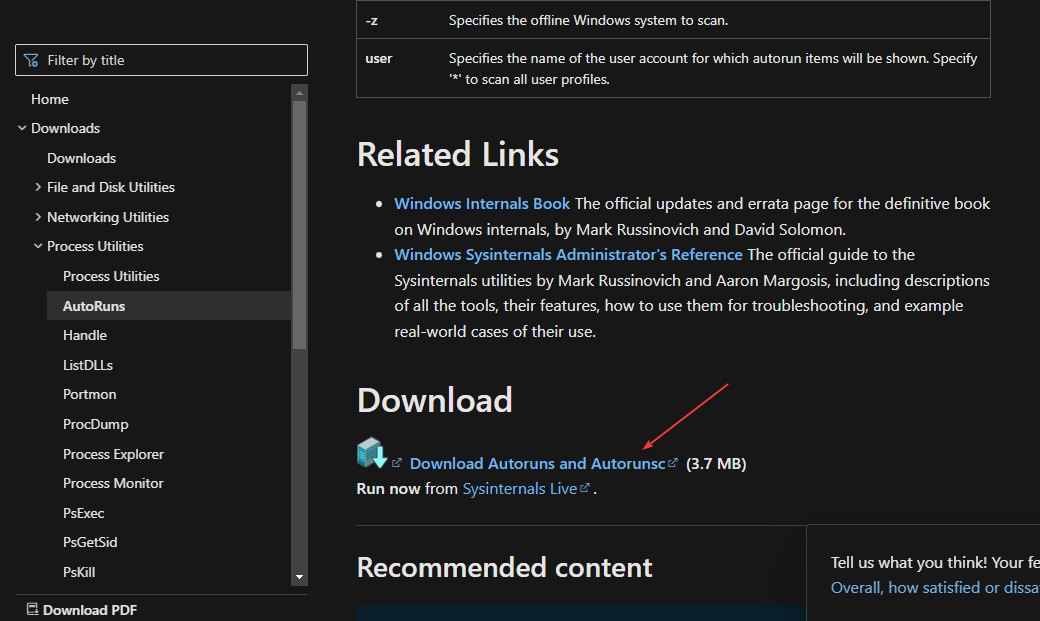The image size is (1040, 621).
Task: Expand Networking Utilities chevron
Action: click(38, 217)
